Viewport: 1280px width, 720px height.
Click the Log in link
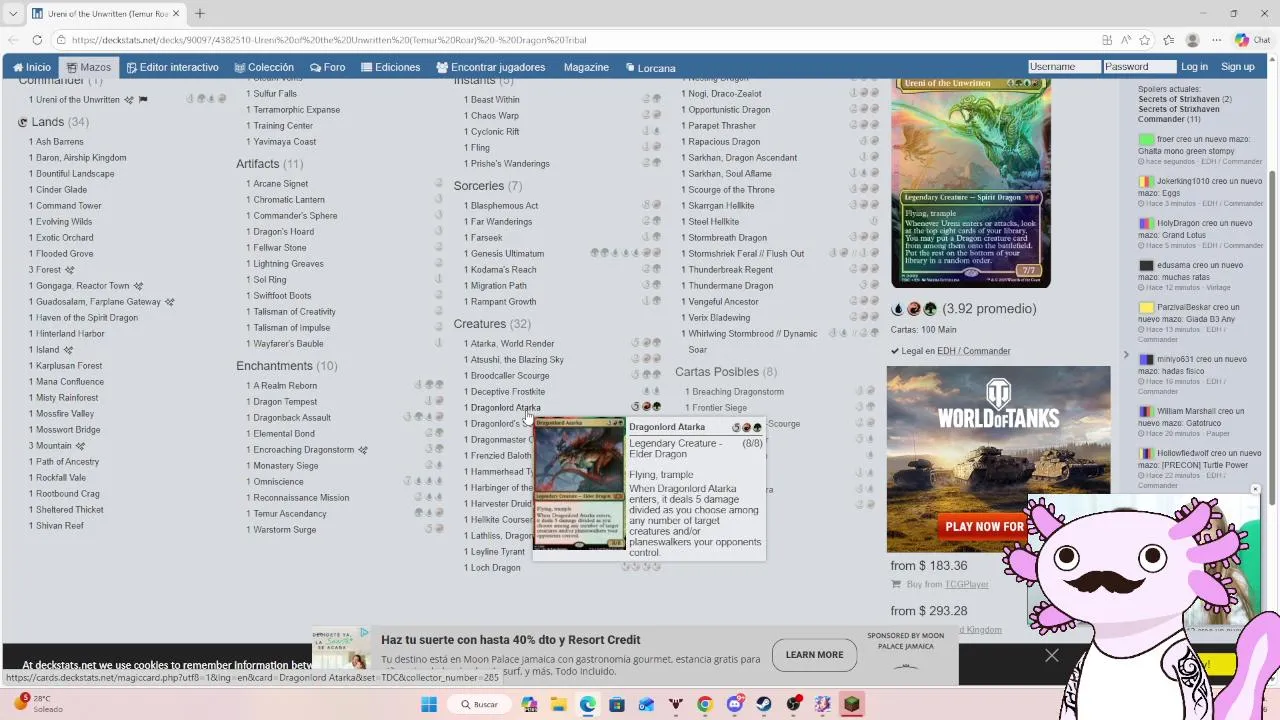point(1194,67)
